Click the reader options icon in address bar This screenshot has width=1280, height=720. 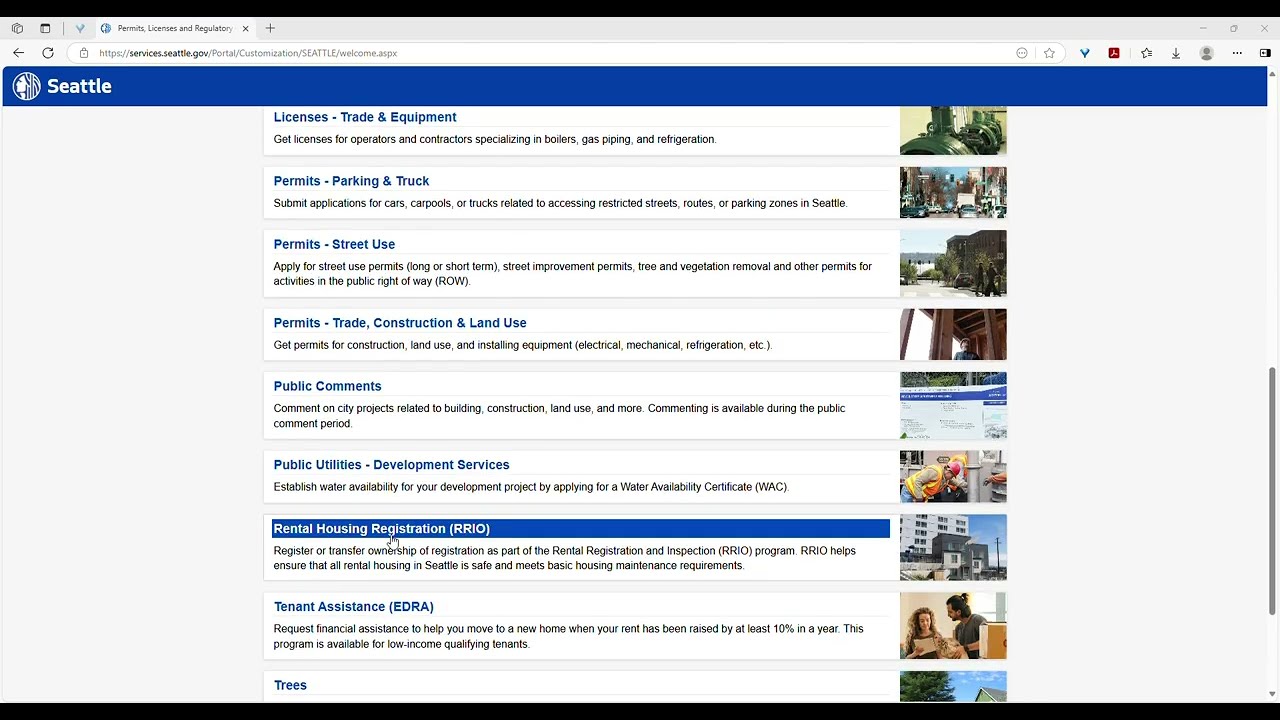click(1022, 53)
